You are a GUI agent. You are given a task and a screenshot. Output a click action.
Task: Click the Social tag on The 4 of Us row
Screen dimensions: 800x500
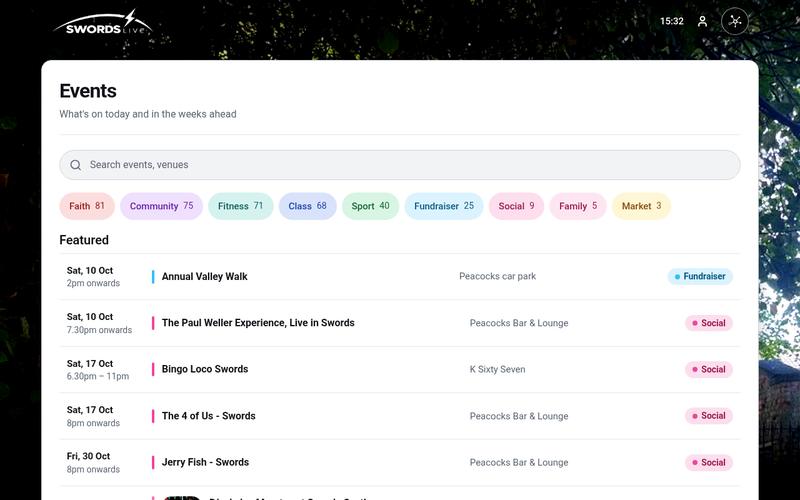click(x=709, y=416)
